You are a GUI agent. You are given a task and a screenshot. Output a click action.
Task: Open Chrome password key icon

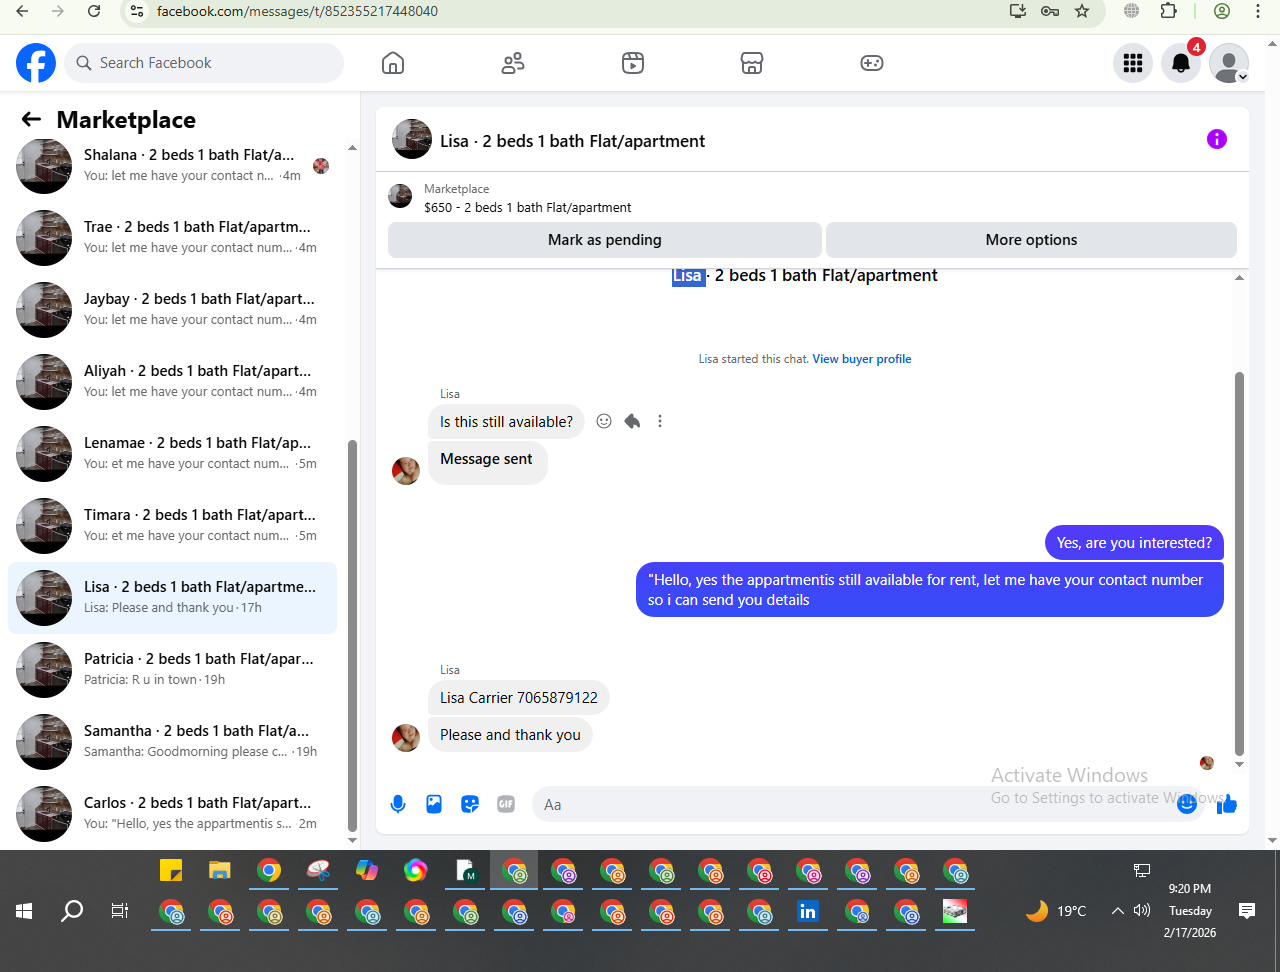[1050, 11]
